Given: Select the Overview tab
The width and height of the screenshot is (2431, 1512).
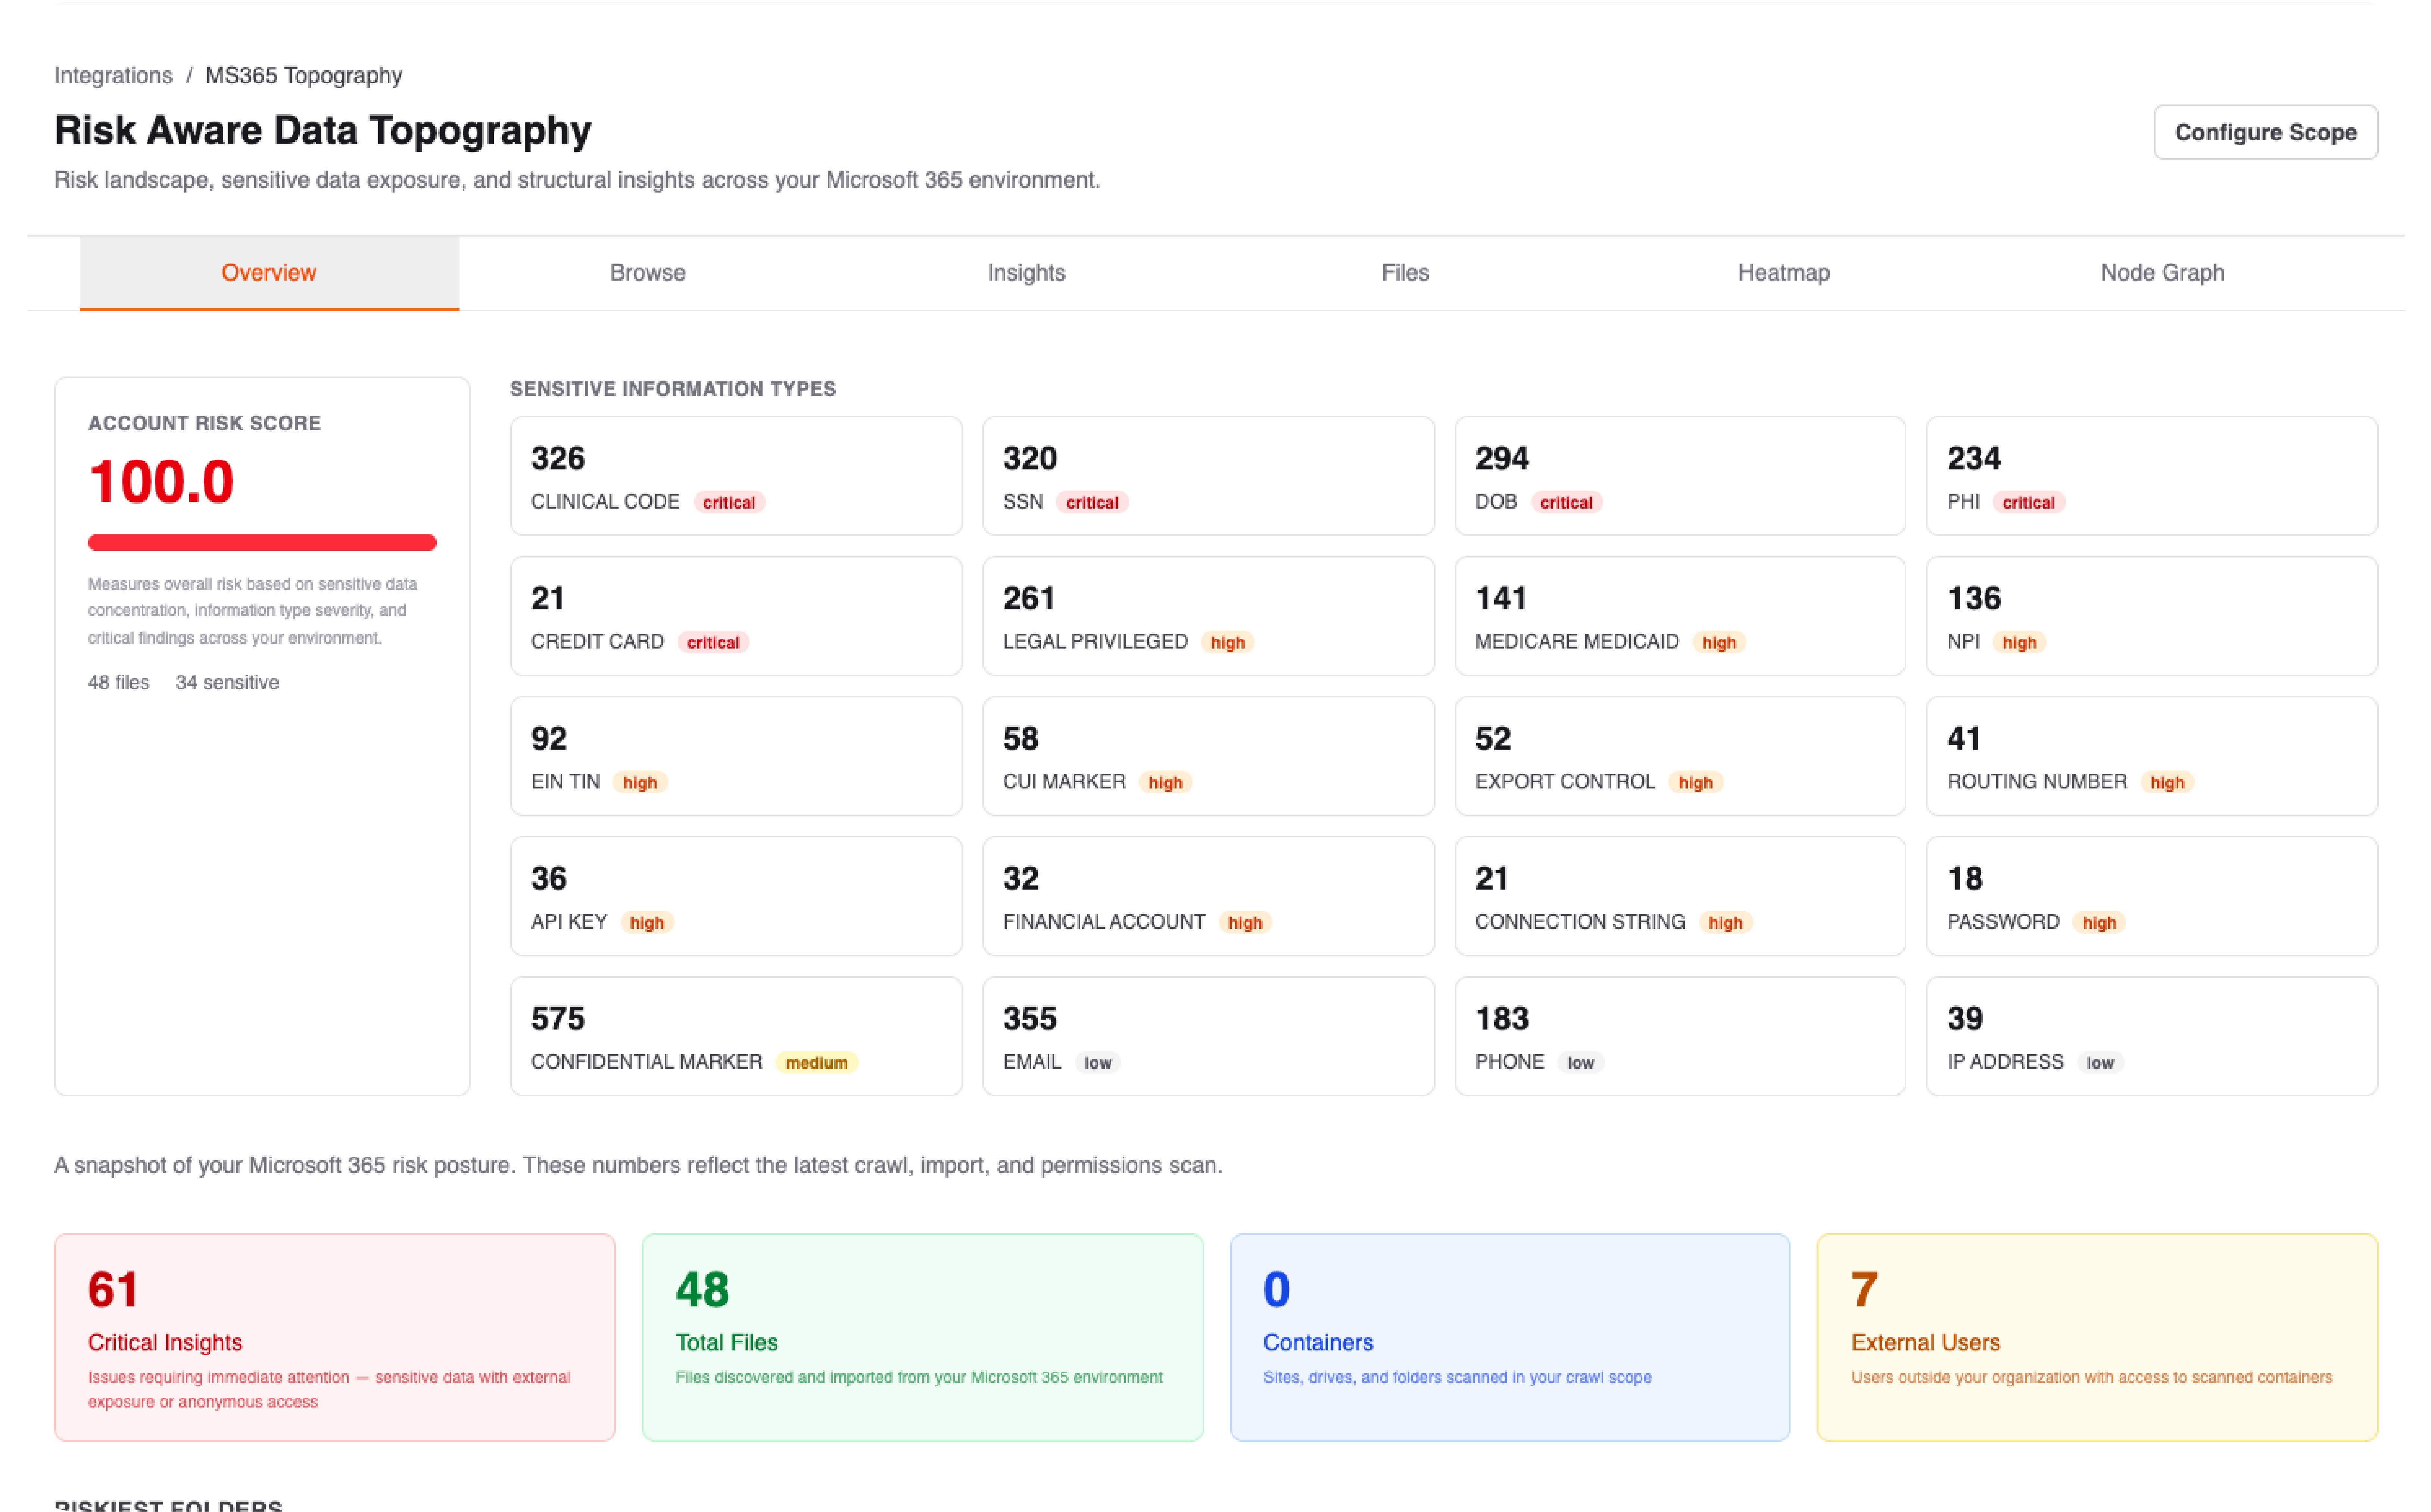Looking at the screenshot, I should (x=269, y=273).
